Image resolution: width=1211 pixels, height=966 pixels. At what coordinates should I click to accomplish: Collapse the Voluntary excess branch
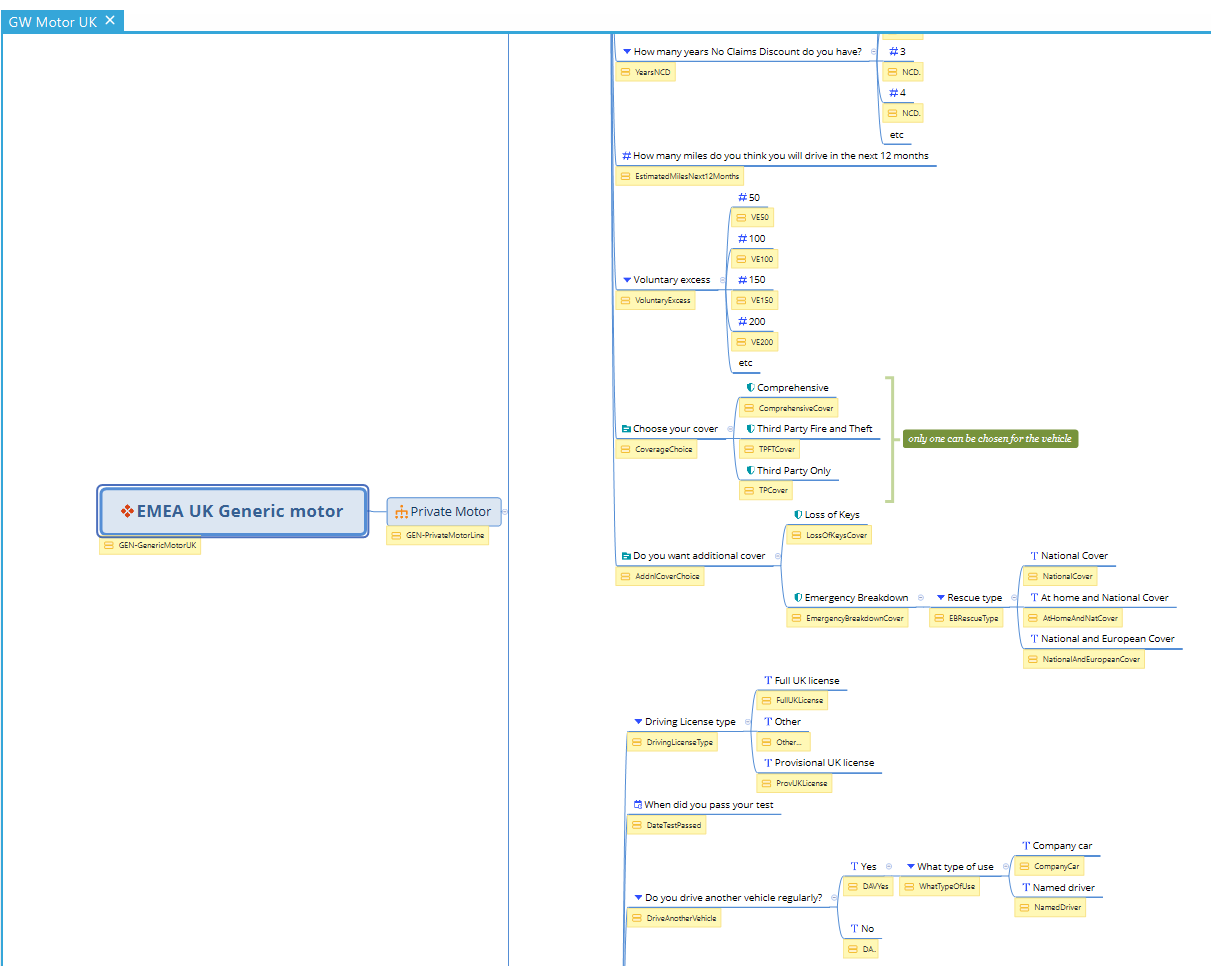click(723, 280)
